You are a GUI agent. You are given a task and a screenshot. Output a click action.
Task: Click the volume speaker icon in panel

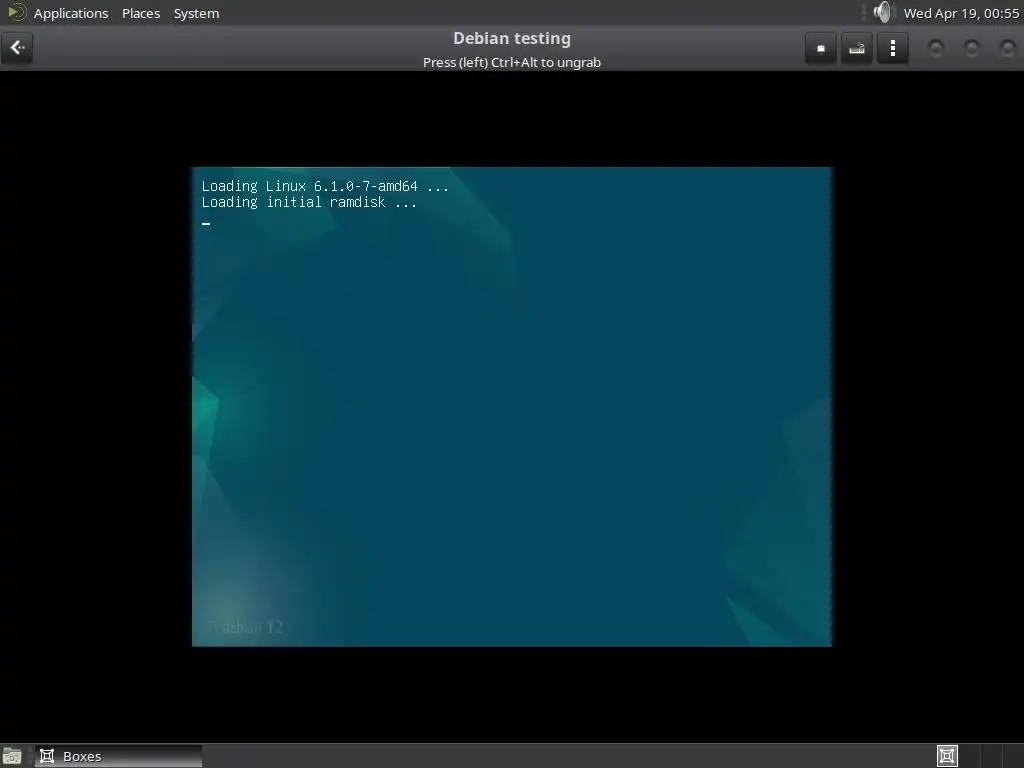(883, 12)
